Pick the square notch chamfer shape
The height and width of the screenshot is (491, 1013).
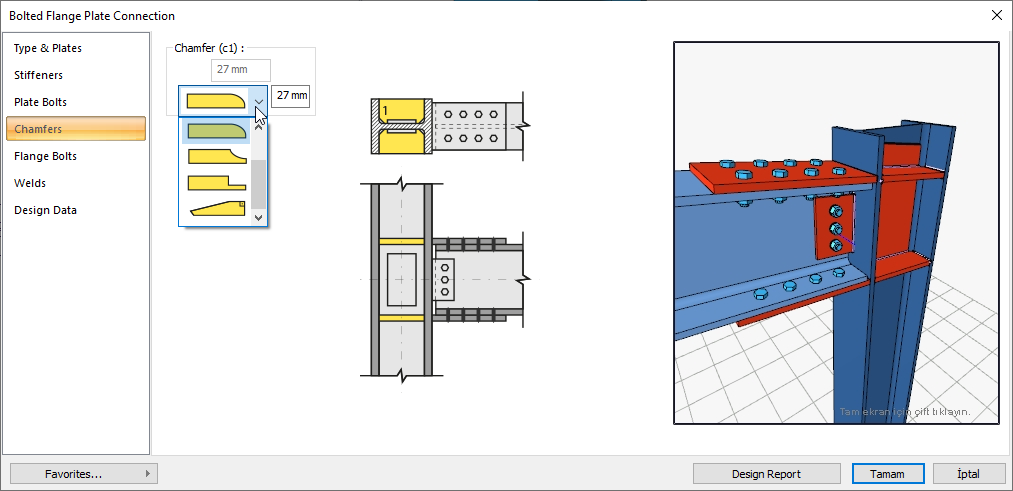[215, 182]
